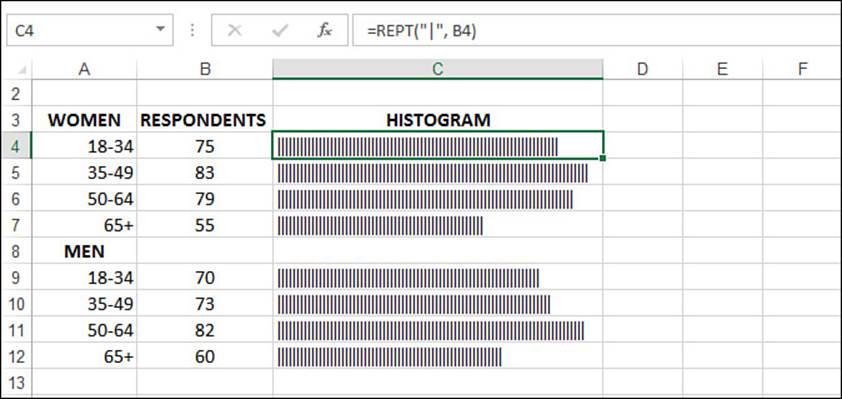842x399 pixels.
Task: Click the histogram bar cell in row 10
Action: coord(438,304)
